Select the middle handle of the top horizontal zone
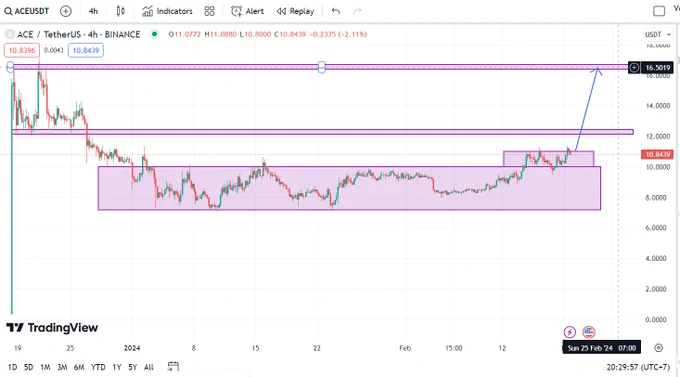Viewport: 680px width, 377px height. (x=322, y=67)
